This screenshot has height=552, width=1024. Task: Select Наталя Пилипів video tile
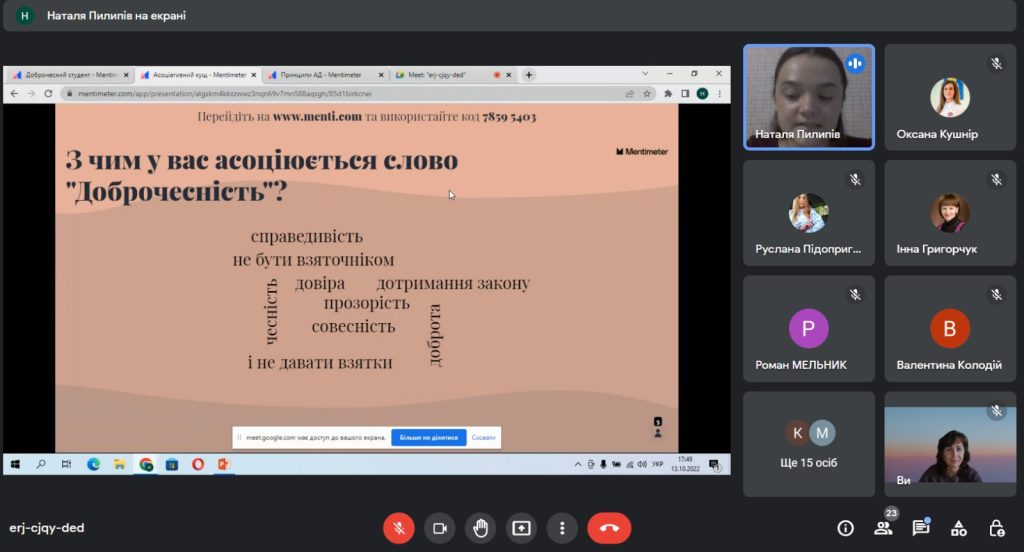pos(809,97)
